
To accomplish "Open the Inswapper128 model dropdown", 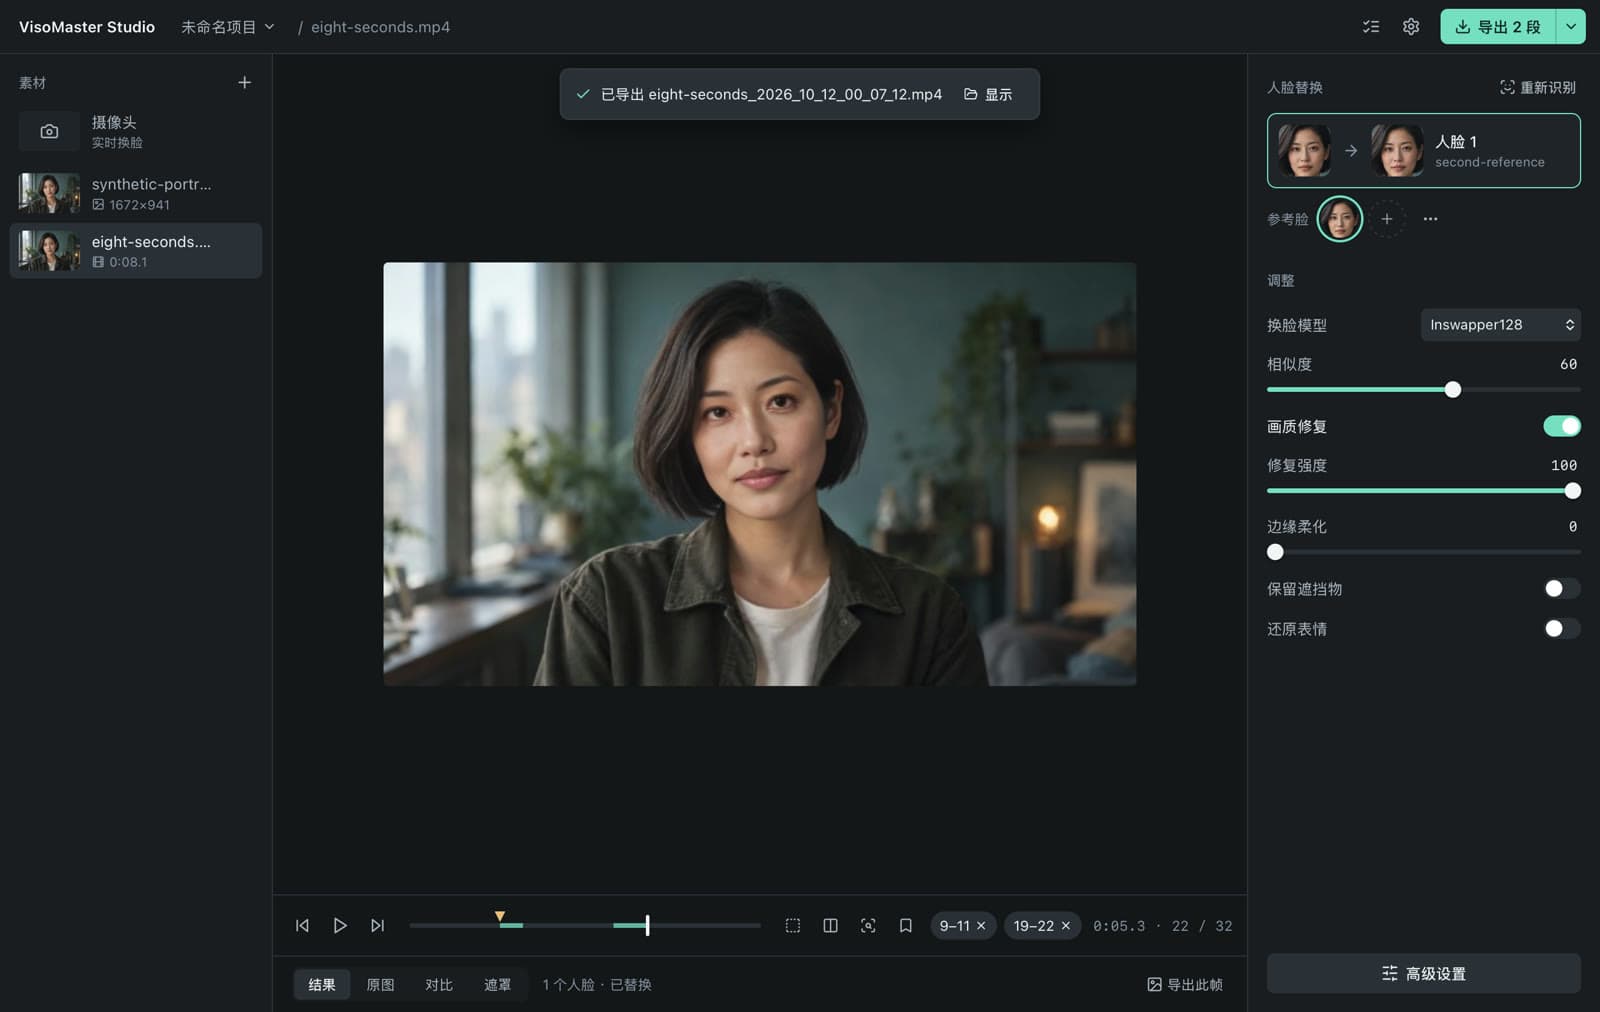I will 1501,325.
